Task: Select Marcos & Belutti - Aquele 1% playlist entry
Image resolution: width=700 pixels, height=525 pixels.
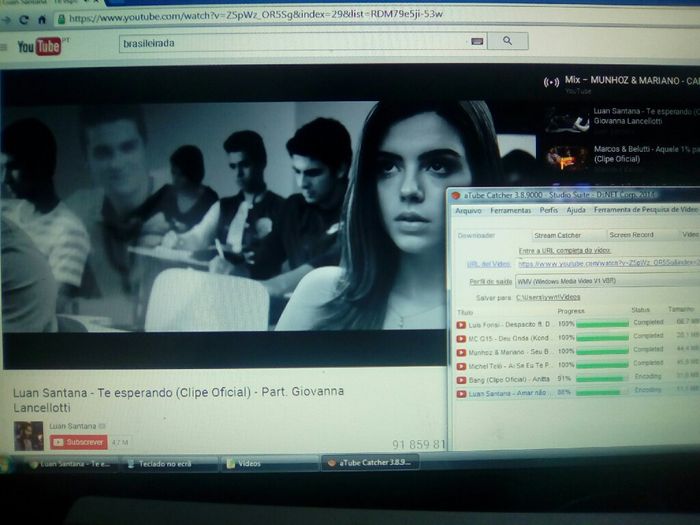Action: (x=646, y=154)
